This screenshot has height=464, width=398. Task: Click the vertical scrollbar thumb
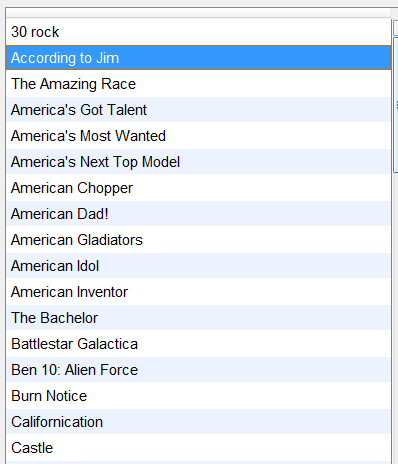(396, 105)
